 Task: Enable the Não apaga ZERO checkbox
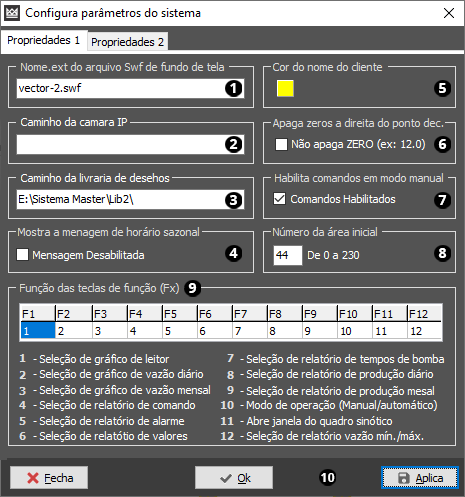coord(281,144)
